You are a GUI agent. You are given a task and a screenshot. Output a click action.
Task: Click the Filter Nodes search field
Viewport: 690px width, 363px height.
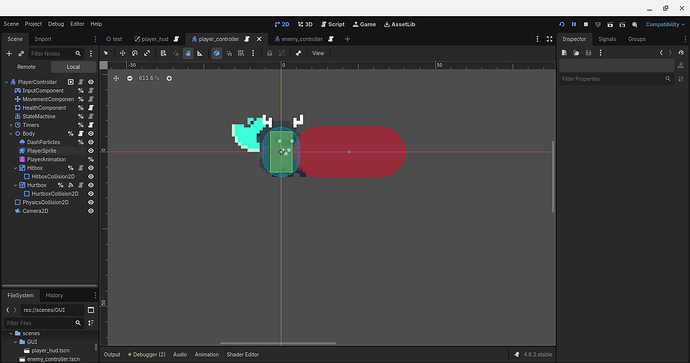click(x=56, y=54)
